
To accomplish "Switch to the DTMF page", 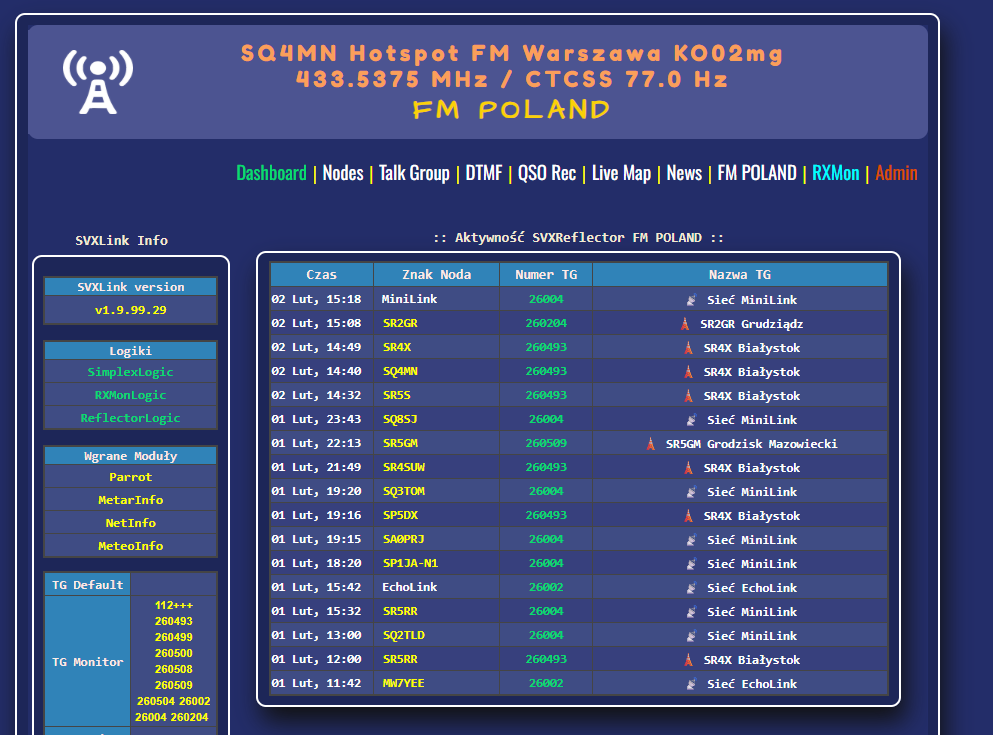I will click(484, 173).
